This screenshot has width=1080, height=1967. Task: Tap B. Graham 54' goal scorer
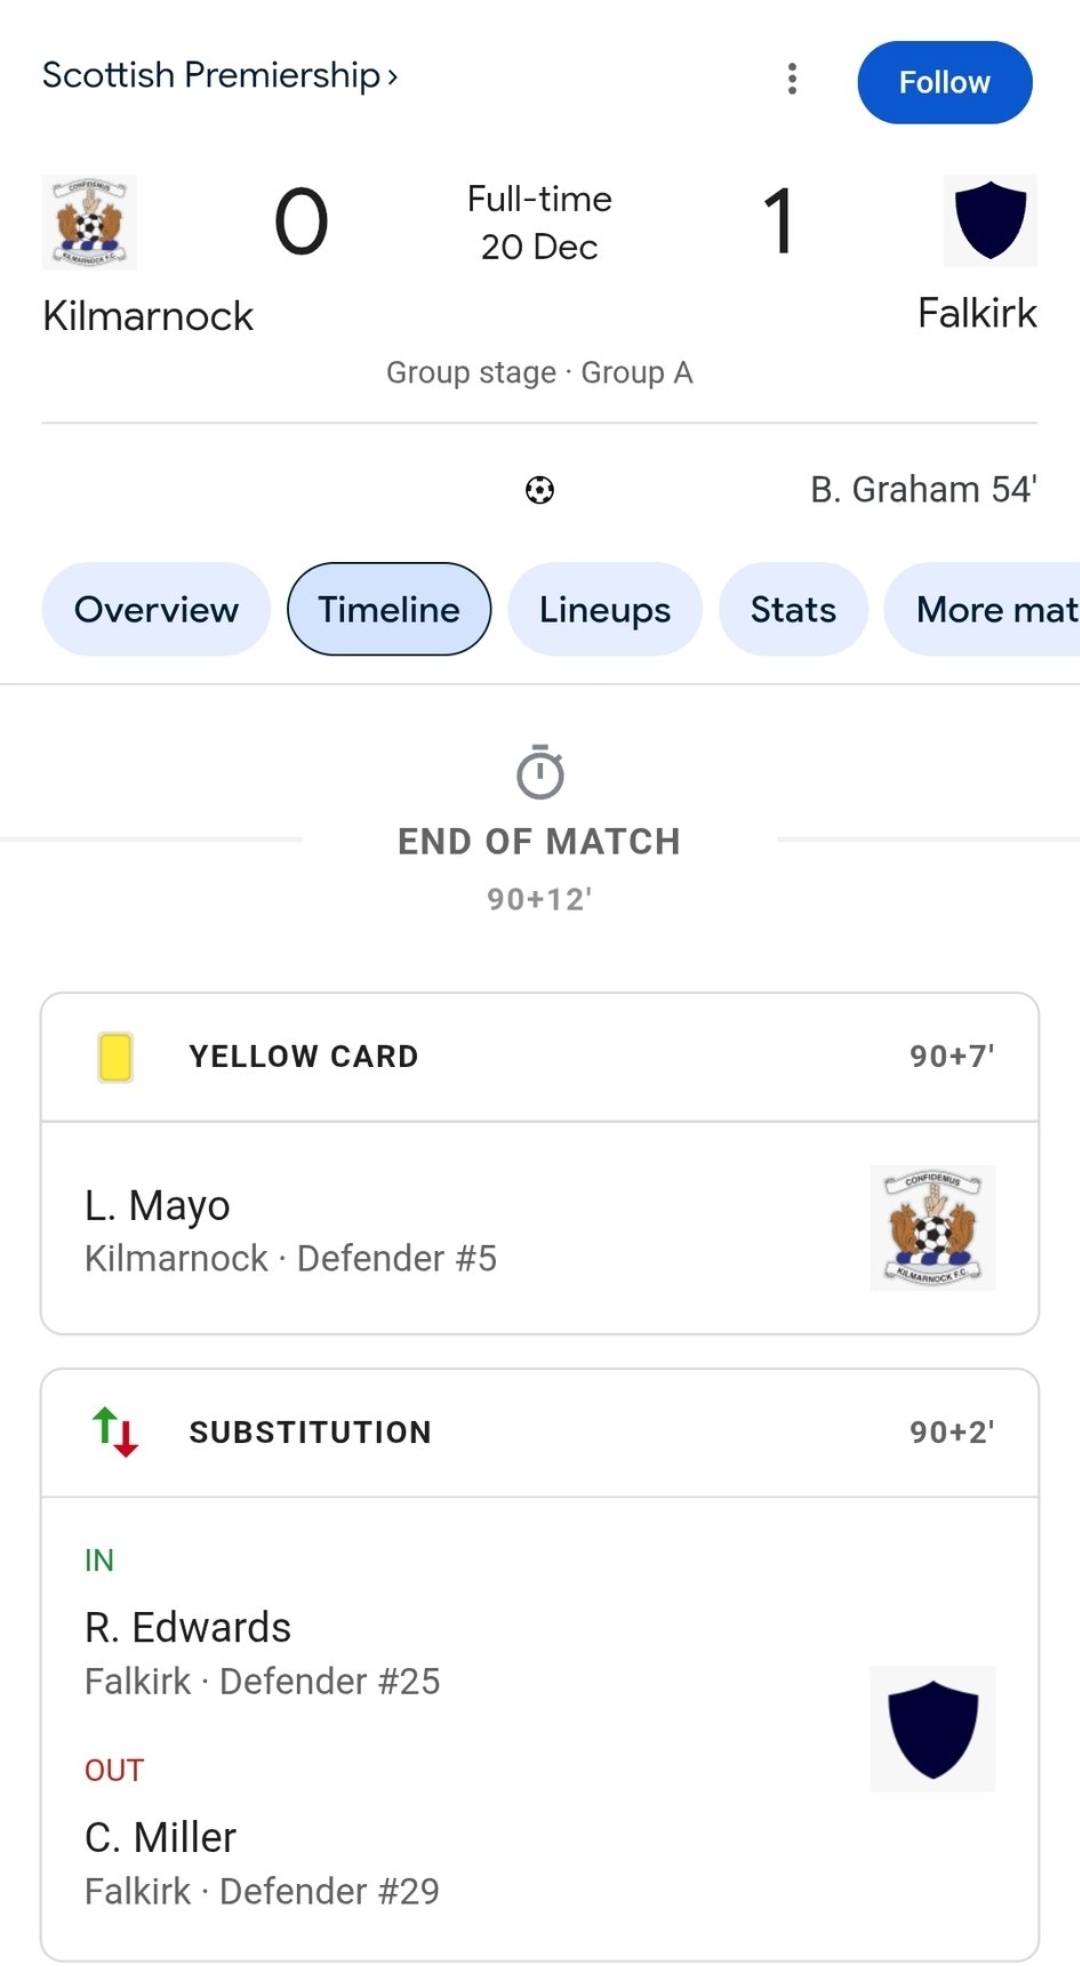(x=923, y=490)
